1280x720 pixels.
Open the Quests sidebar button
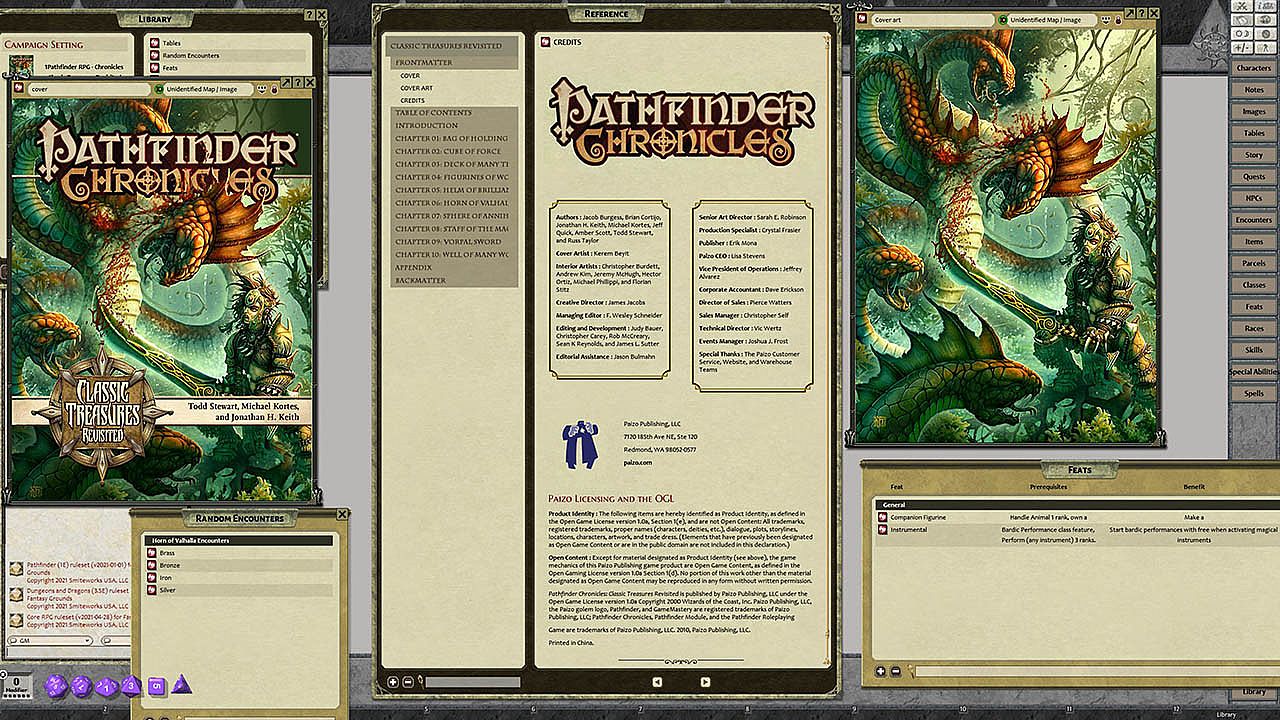[1254, 176]
